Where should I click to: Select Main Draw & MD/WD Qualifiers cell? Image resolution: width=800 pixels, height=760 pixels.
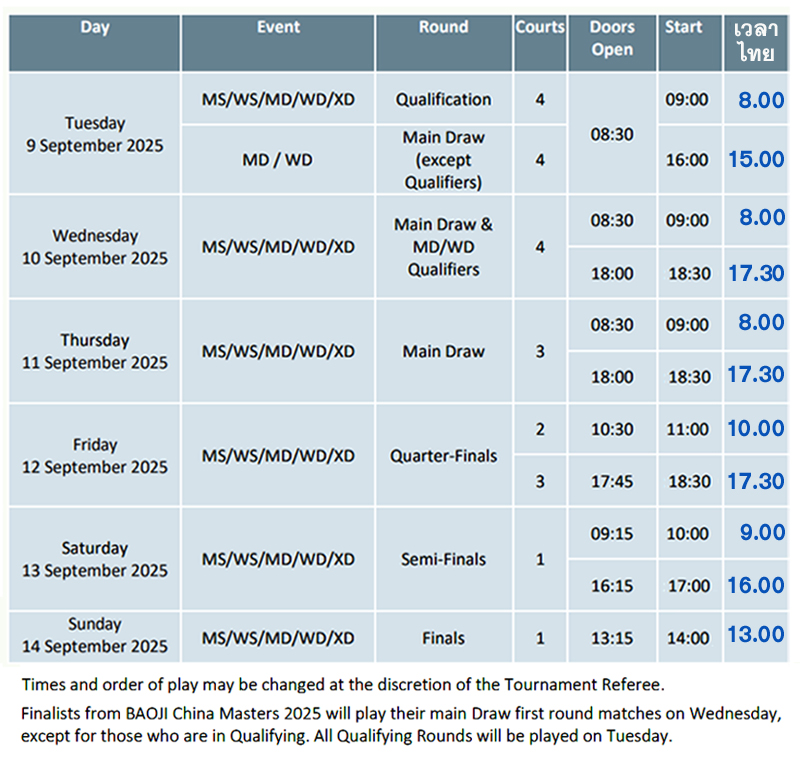[444, 247]
